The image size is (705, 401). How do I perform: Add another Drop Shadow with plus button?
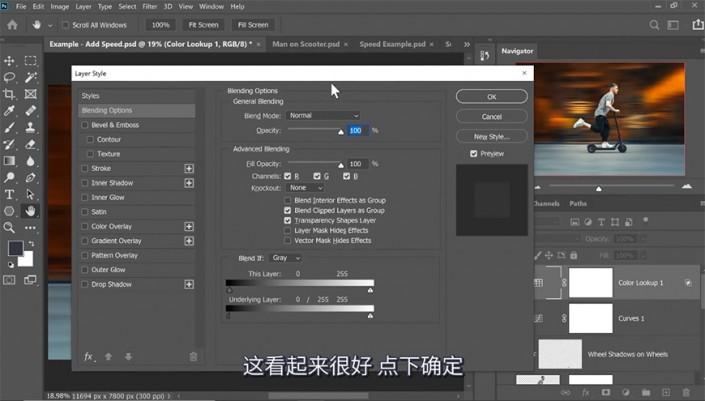(189, 285)
